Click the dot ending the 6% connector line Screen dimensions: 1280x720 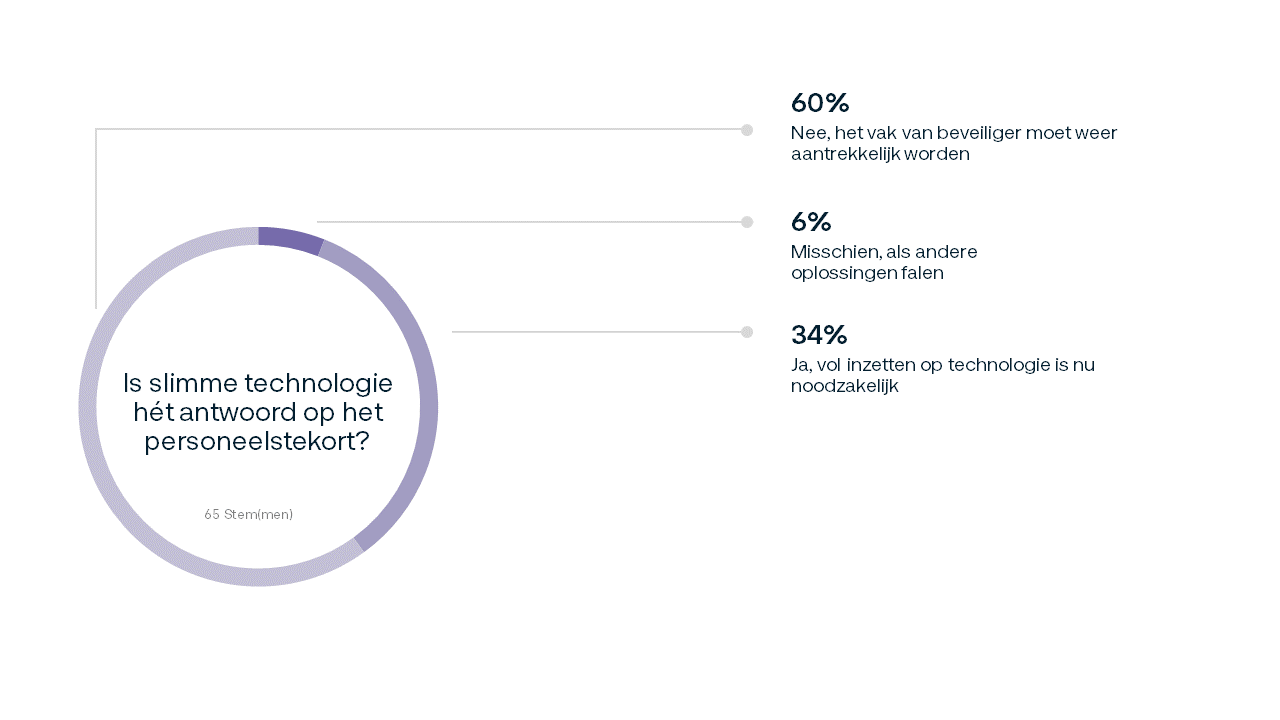pyautogui.click(x=747, y=222)
